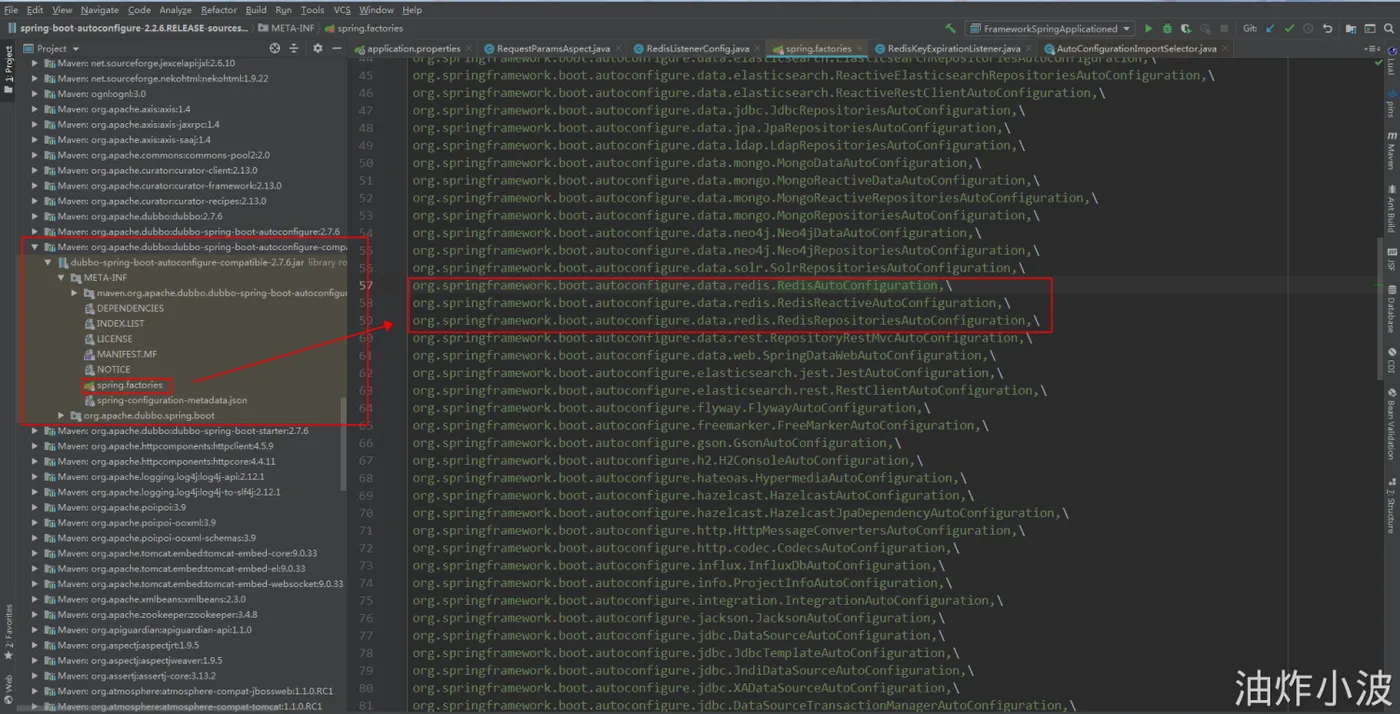Collapse the dubbo-spring-boot-autoconfigure-compatible Maven node
This screenshot has height=714, width=1400.
(36, 247)
